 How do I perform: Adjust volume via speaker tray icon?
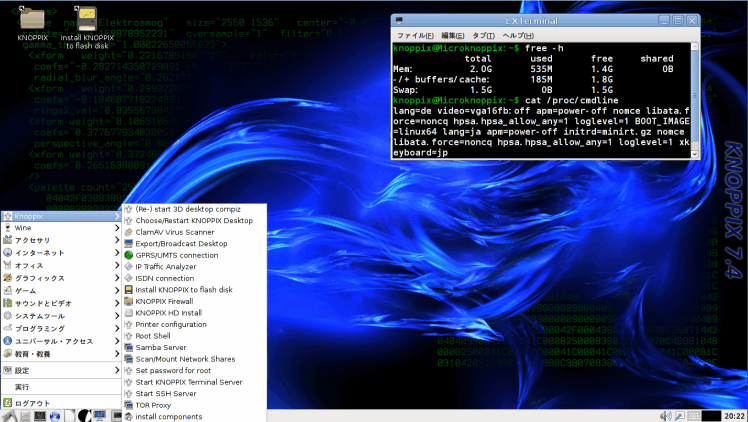pos(665,416)
